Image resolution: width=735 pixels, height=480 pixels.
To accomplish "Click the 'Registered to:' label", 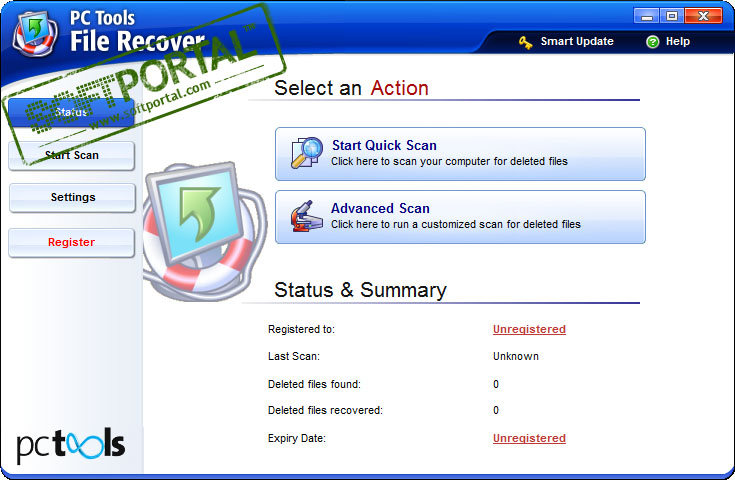I will pos(301,329).
